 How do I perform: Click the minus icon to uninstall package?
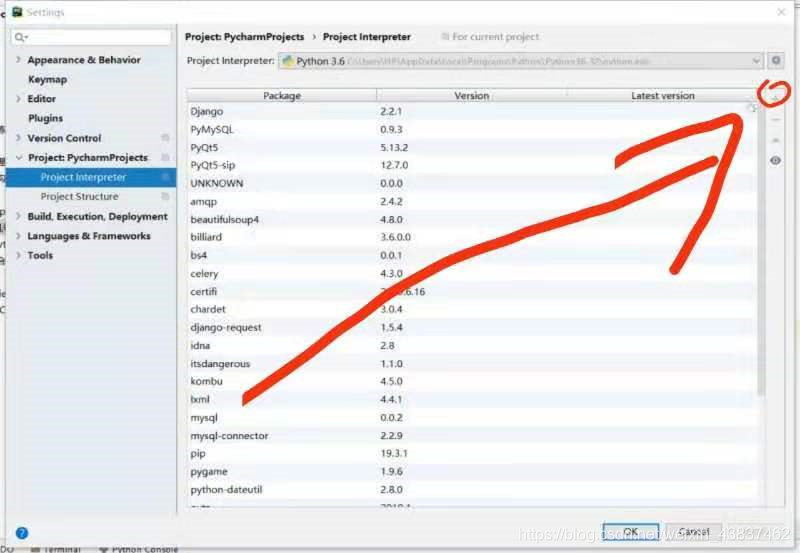(x=776, y=120)
